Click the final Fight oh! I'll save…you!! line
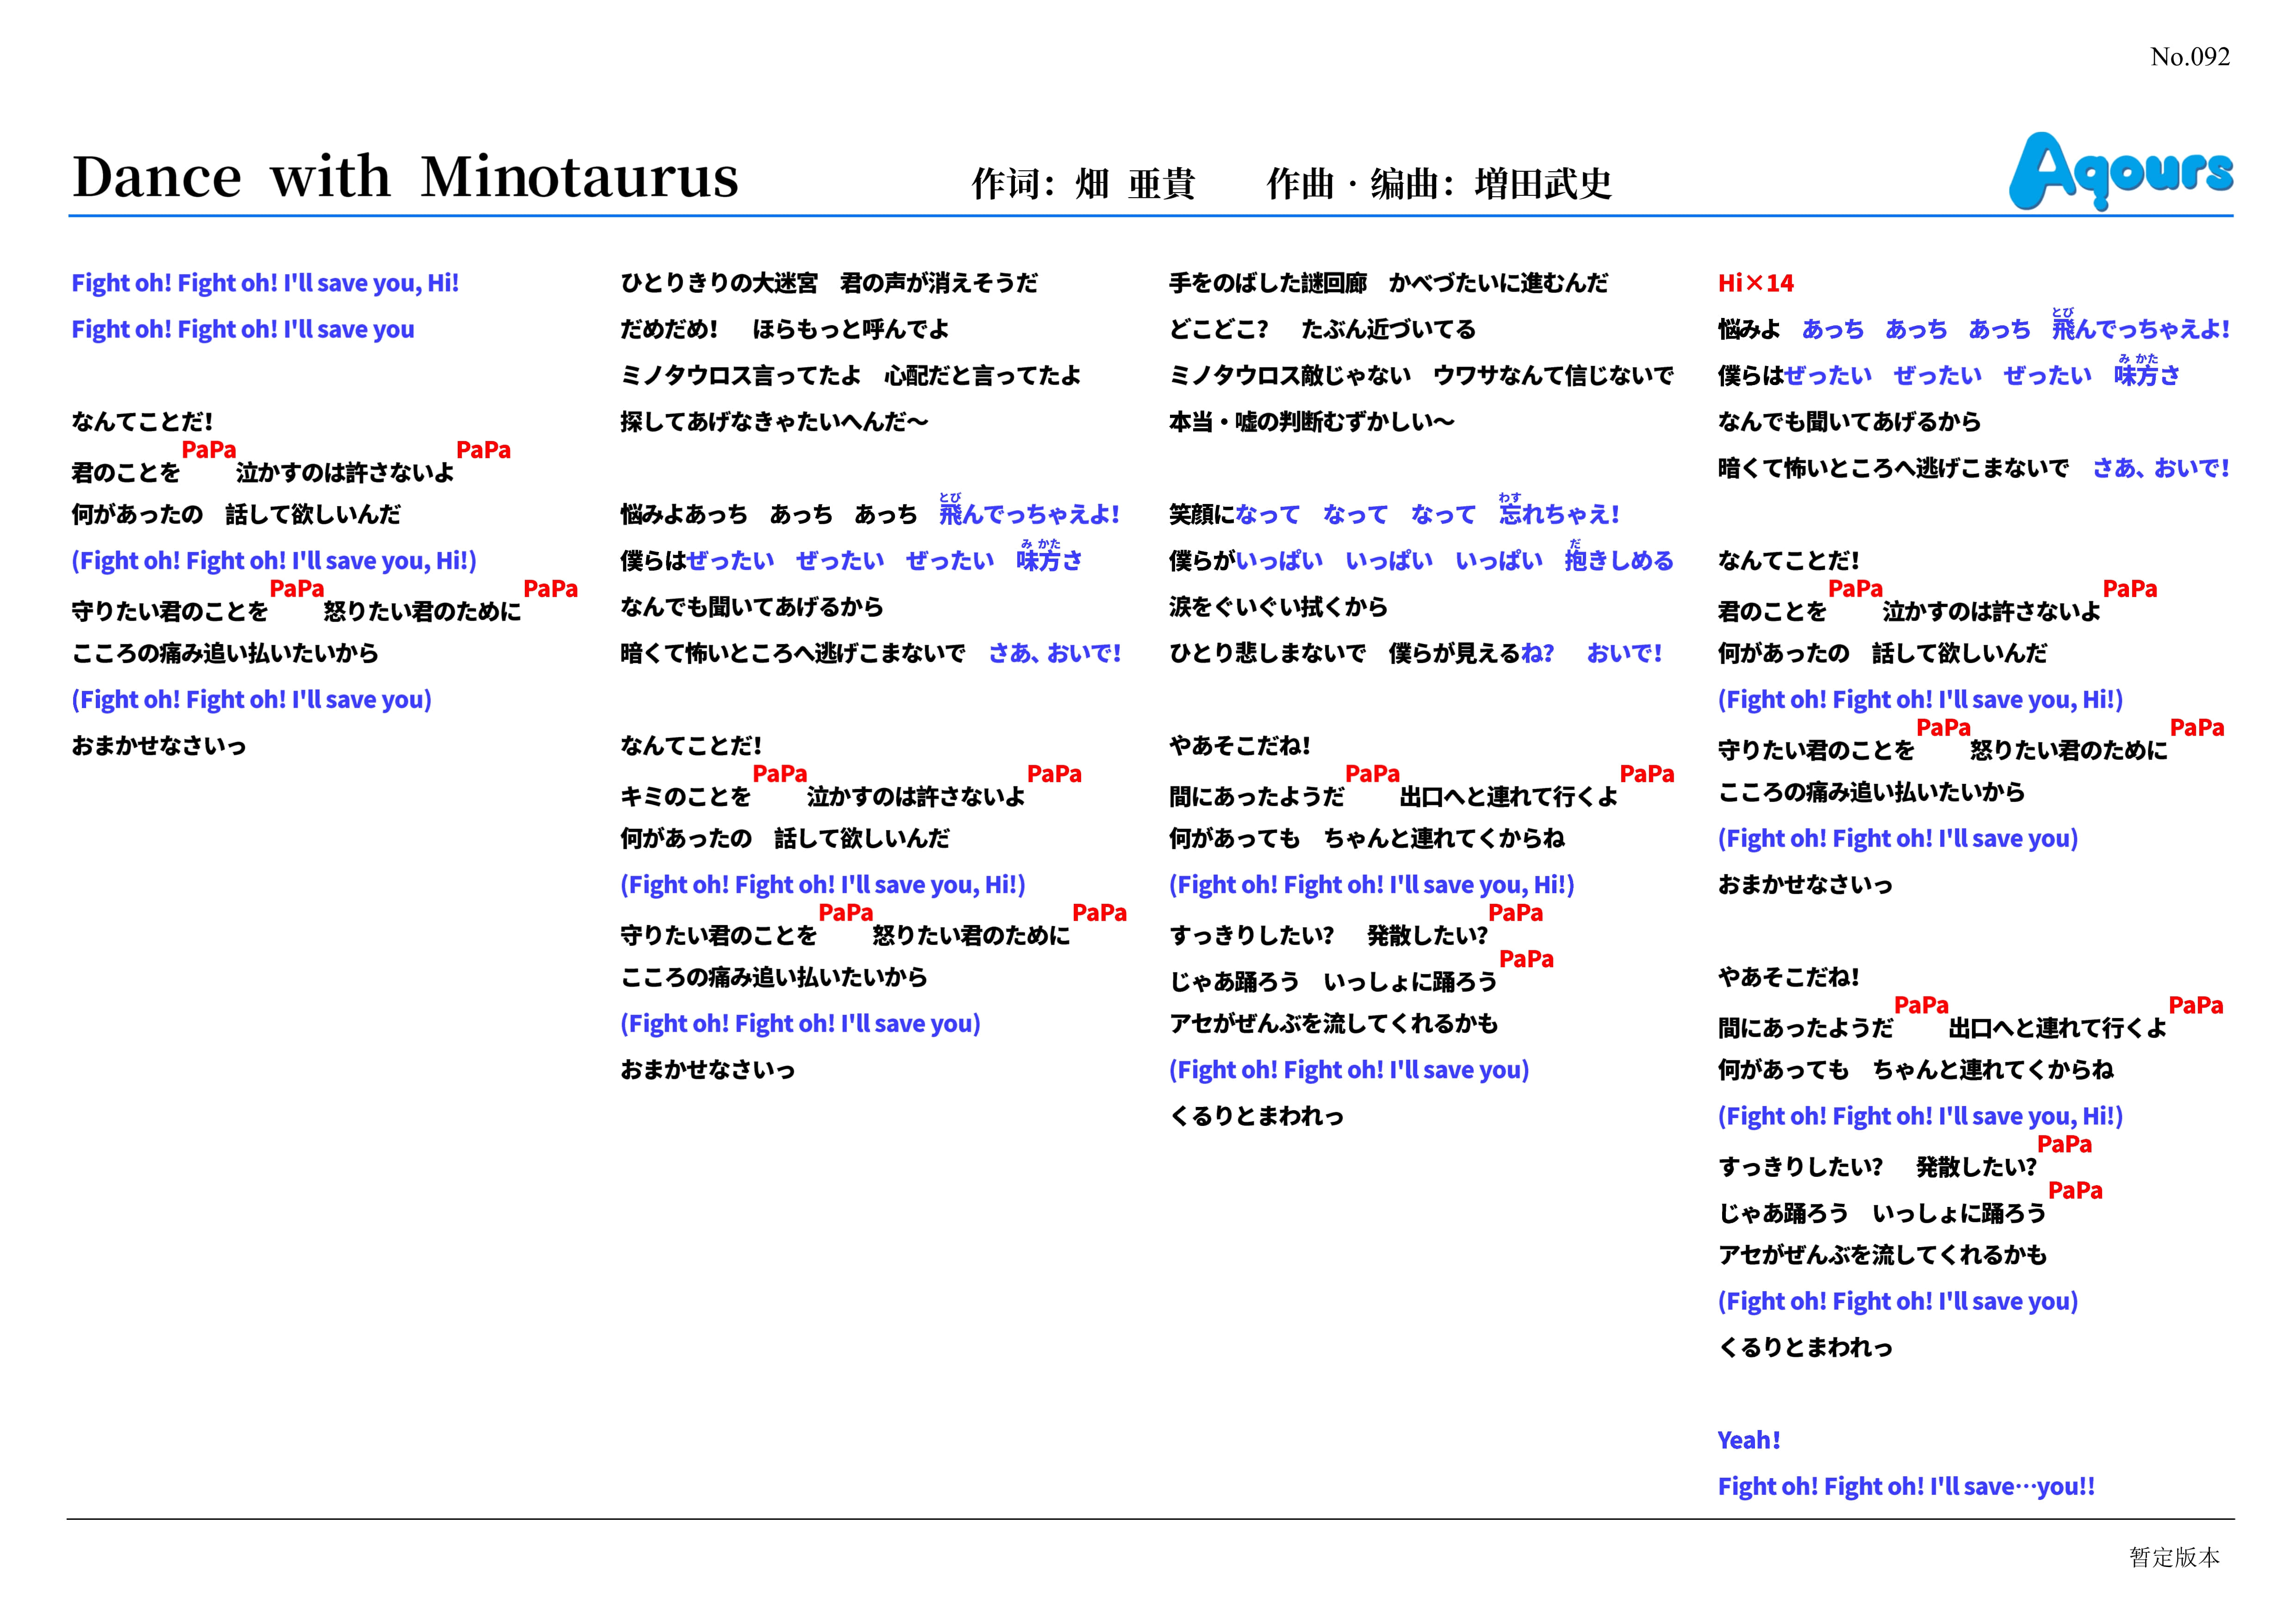The width and height of the screenshot is (2296, 1623). (1905, 1487)
